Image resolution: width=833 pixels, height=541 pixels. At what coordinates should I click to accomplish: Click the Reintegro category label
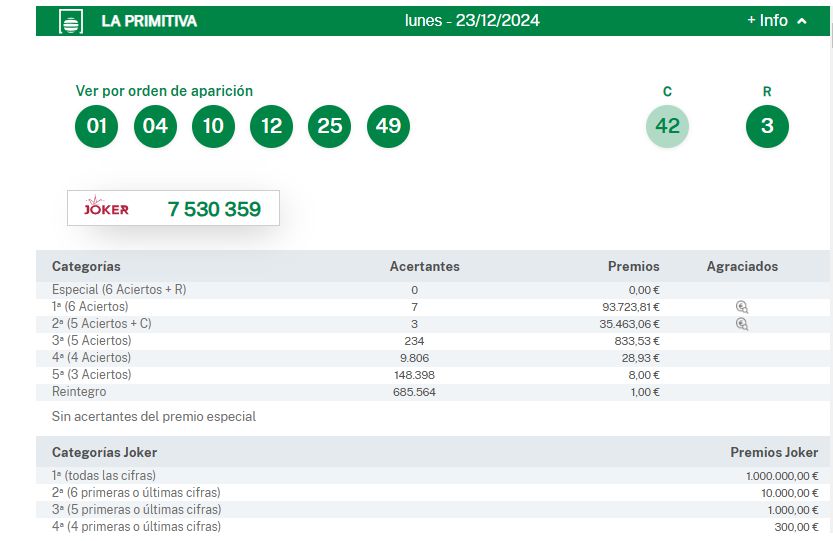[79, 392]
